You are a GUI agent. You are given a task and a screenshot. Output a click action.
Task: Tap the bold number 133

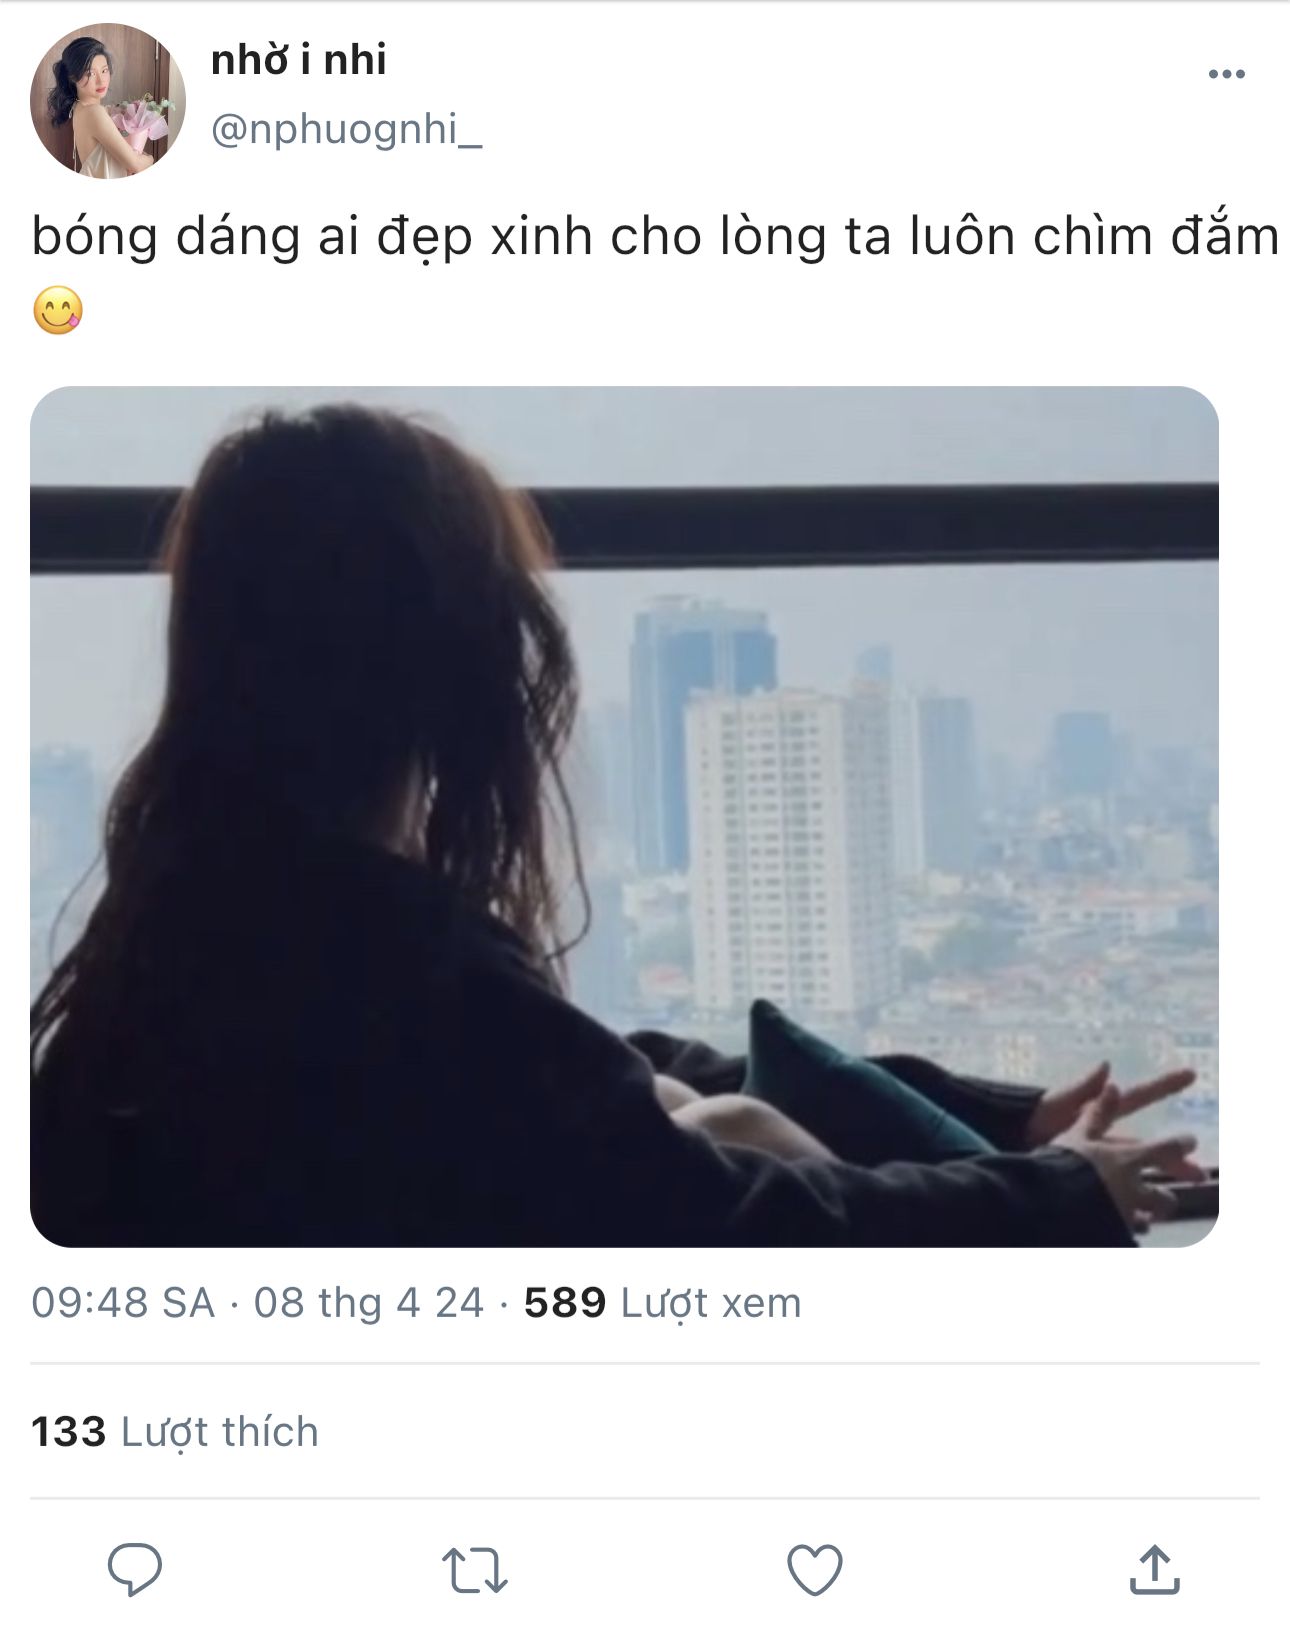pyautogui.click(x=68, y=1431)
